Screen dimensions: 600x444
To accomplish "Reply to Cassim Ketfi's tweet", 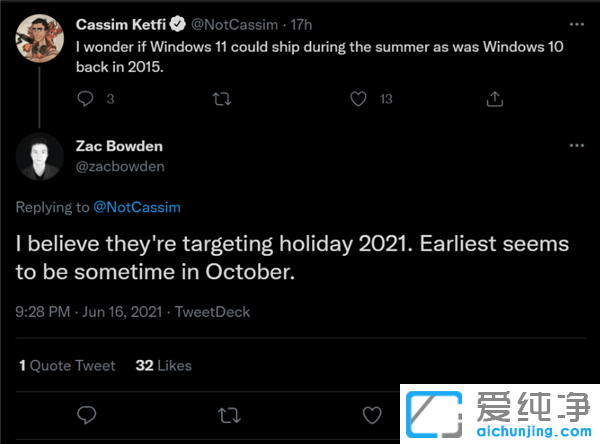I will (85, 98).
